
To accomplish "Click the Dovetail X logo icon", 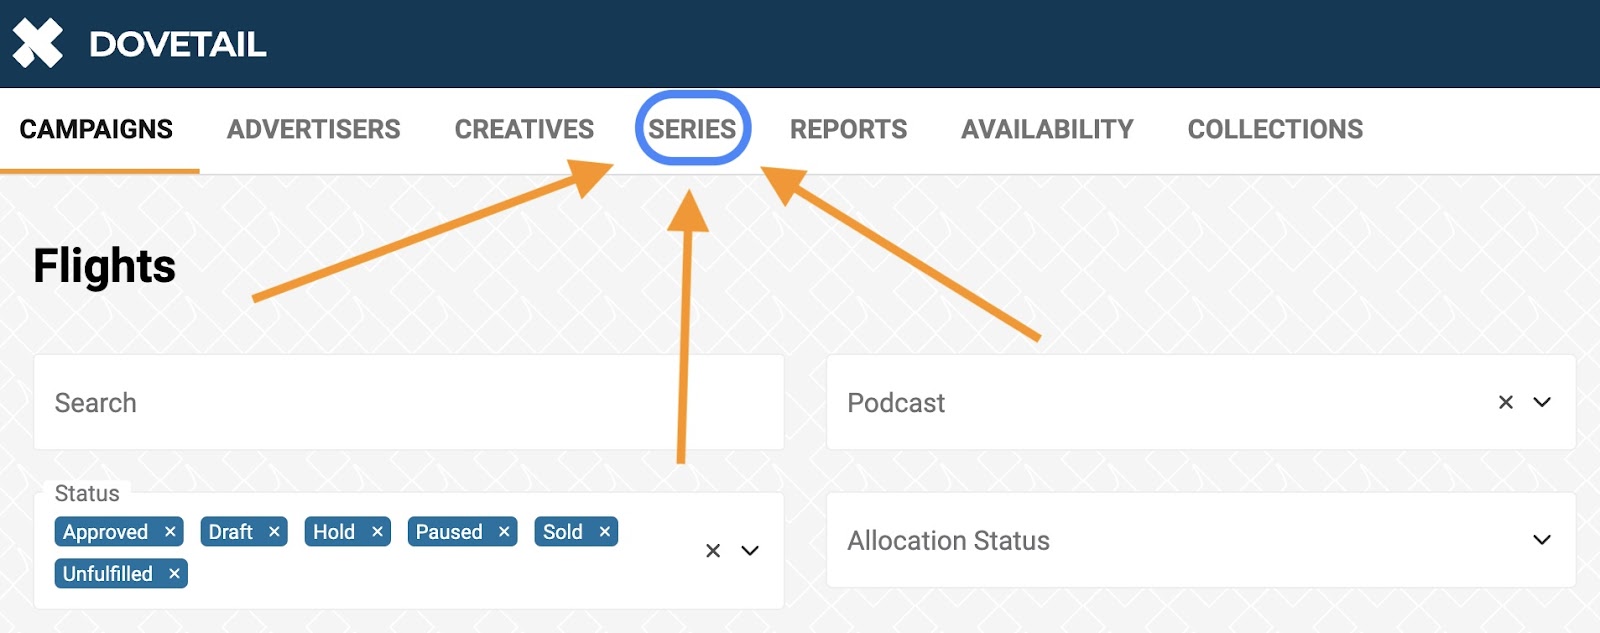I will click(x=38, y=43).
